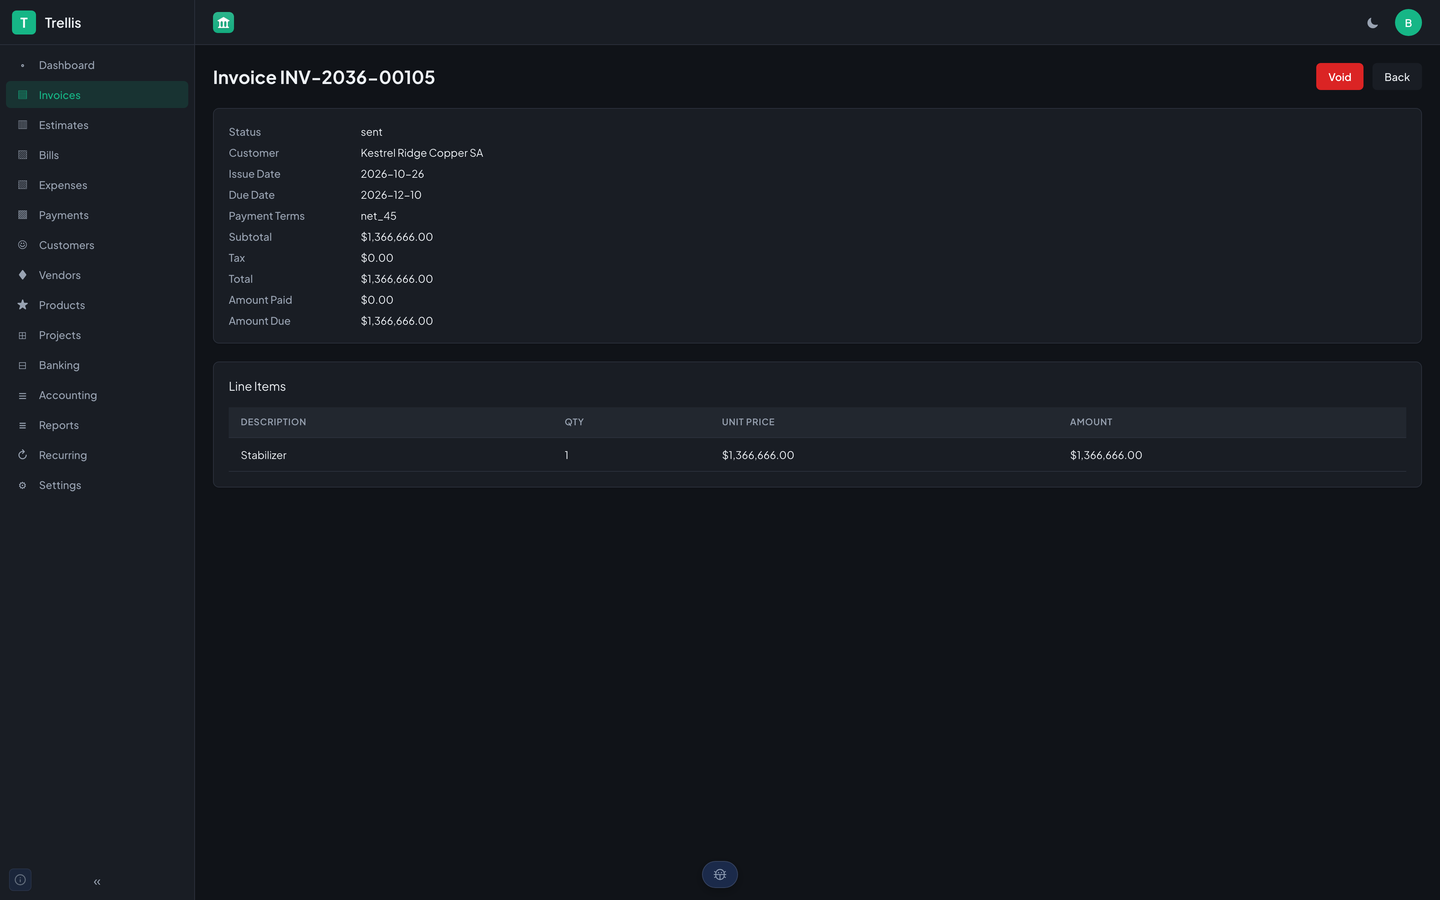The width and height of the screenshot is (1440, 900).
Task: Click the Stabilizer line item description
Action: point(264,455)
